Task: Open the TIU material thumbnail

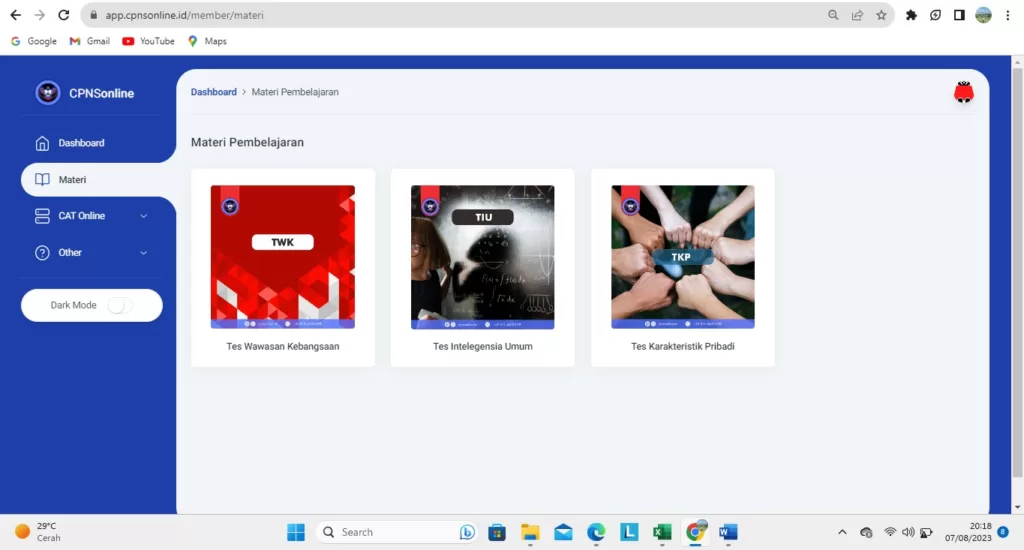Action: point(482,257)
